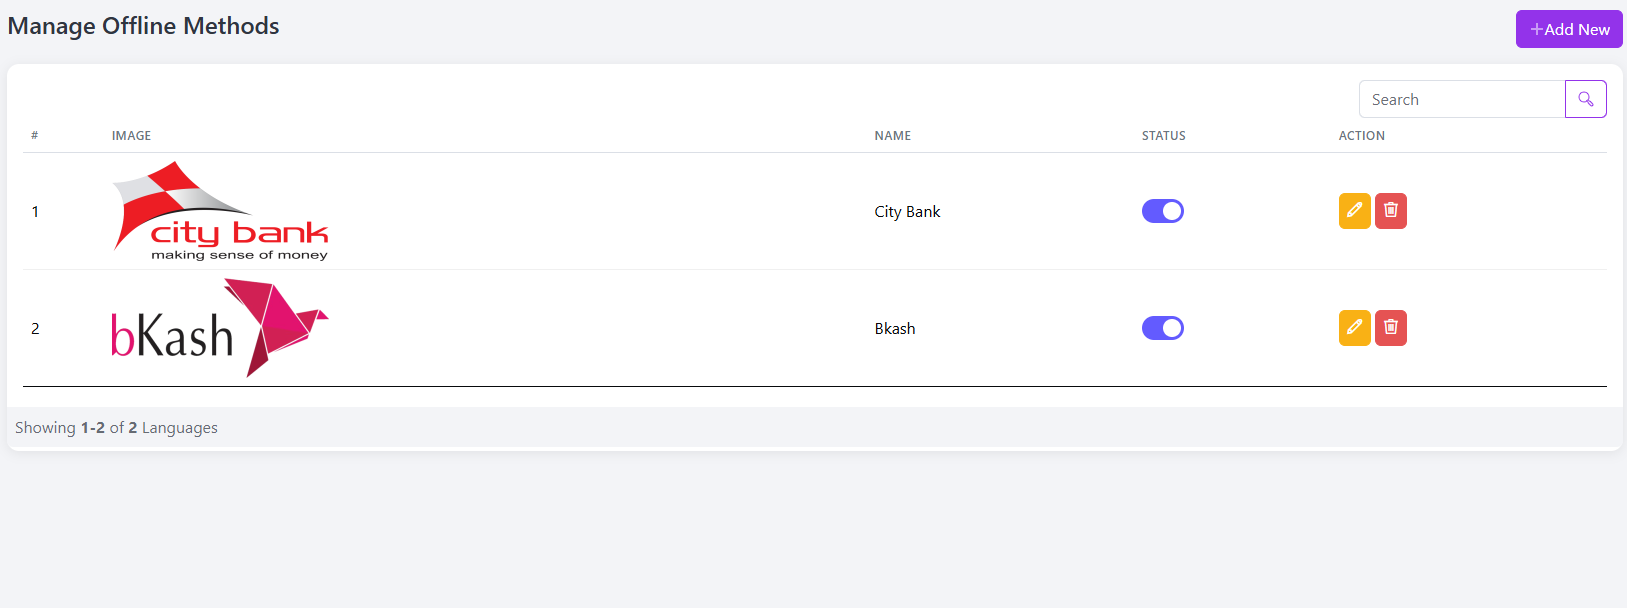Edit City Bank with the pencil icon
Image resolution: width=1627 pixels, height=608 pixels.
click(1355, 211)
